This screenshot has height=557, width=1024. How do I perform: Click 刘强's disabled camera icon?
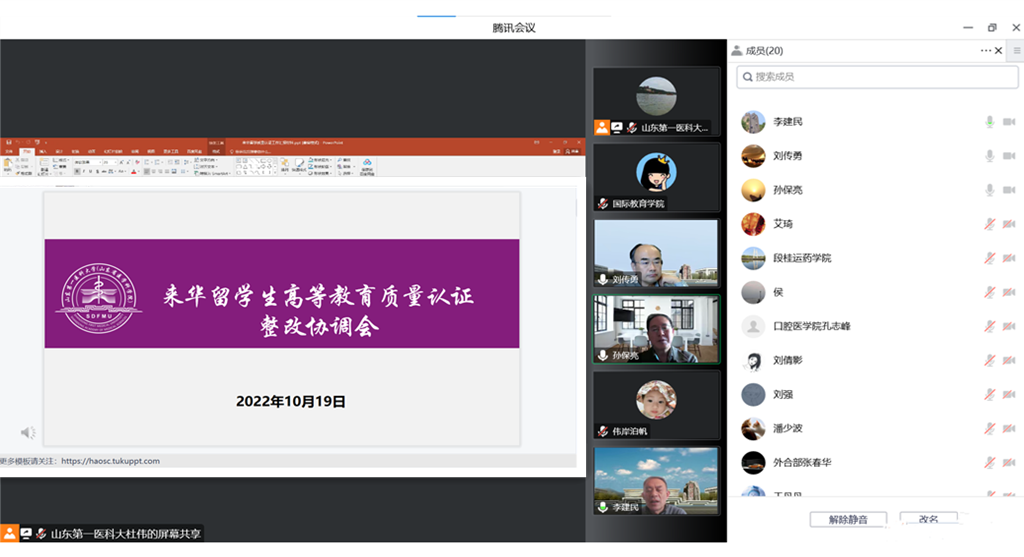(x=1009, y=394)
